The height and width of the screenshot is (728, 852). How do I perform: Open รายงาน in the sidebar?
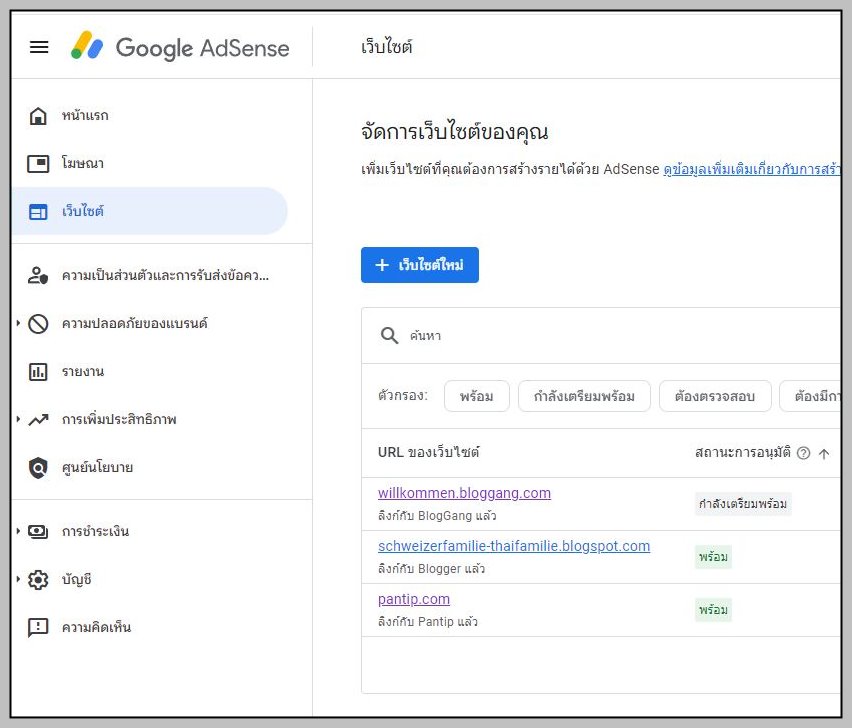coord(83,372)
